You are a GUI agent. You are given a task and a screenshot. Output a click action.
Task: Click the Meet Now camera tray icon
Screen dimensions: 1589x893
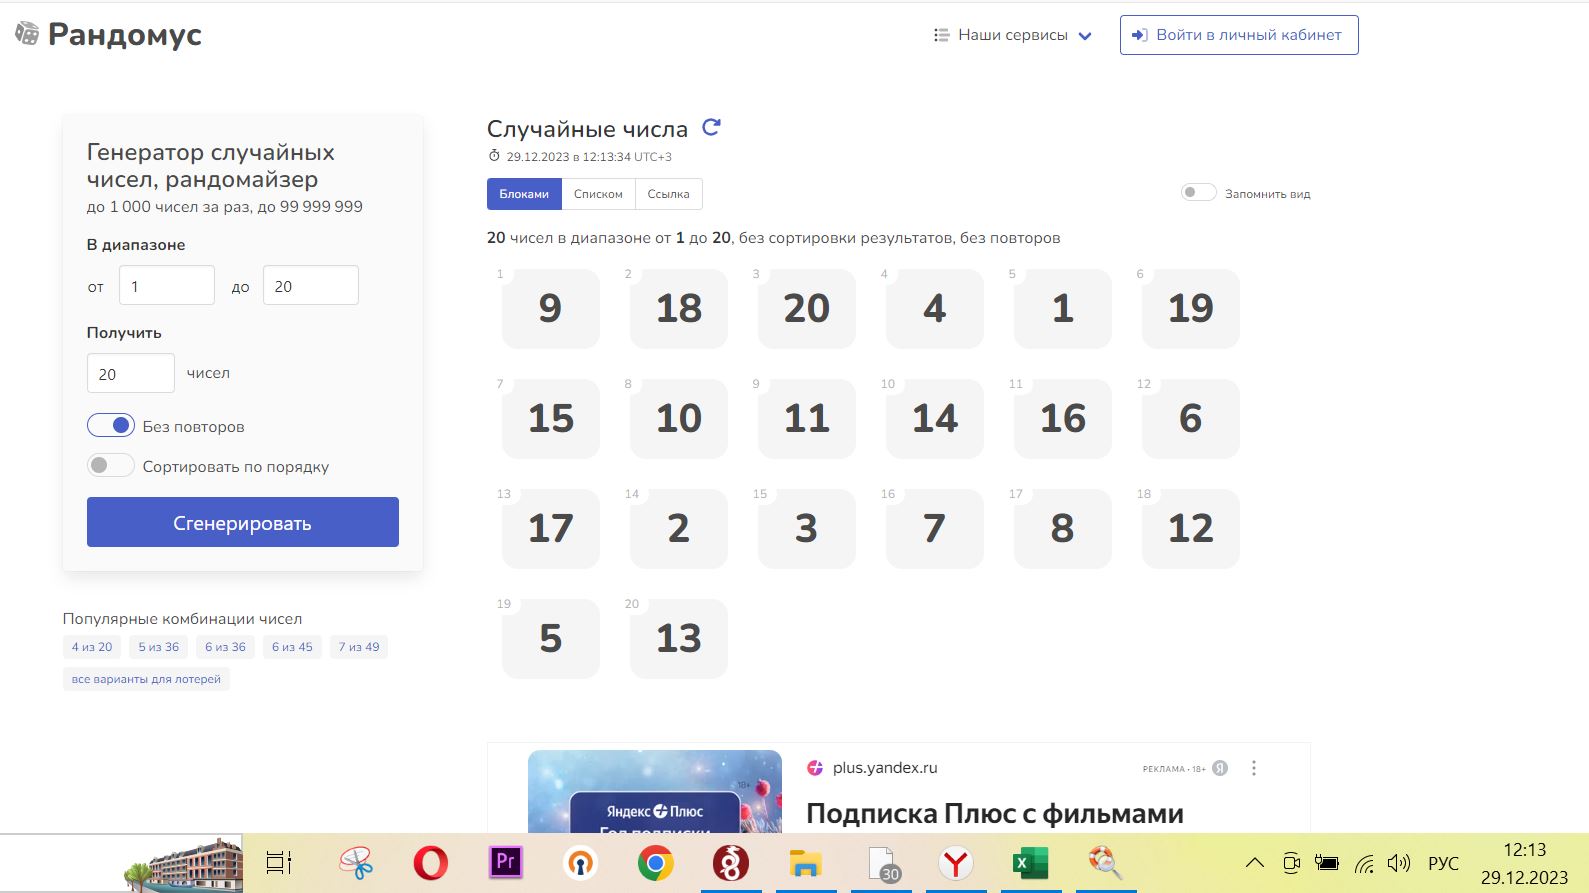1291,863
